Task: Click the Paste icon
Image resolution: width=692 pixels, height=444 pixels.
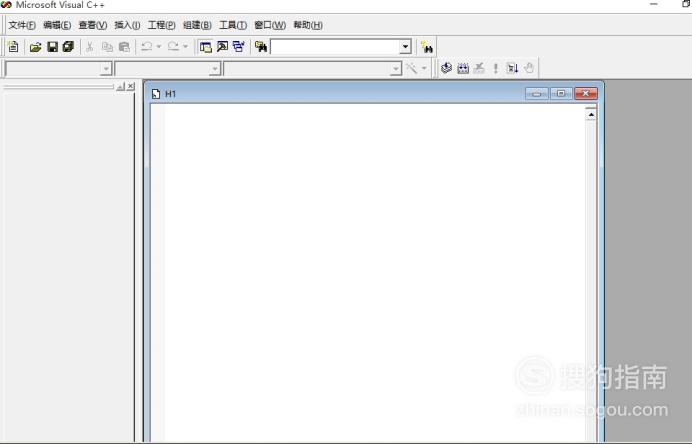Action: pyautogui.click(x=124, y=47)
